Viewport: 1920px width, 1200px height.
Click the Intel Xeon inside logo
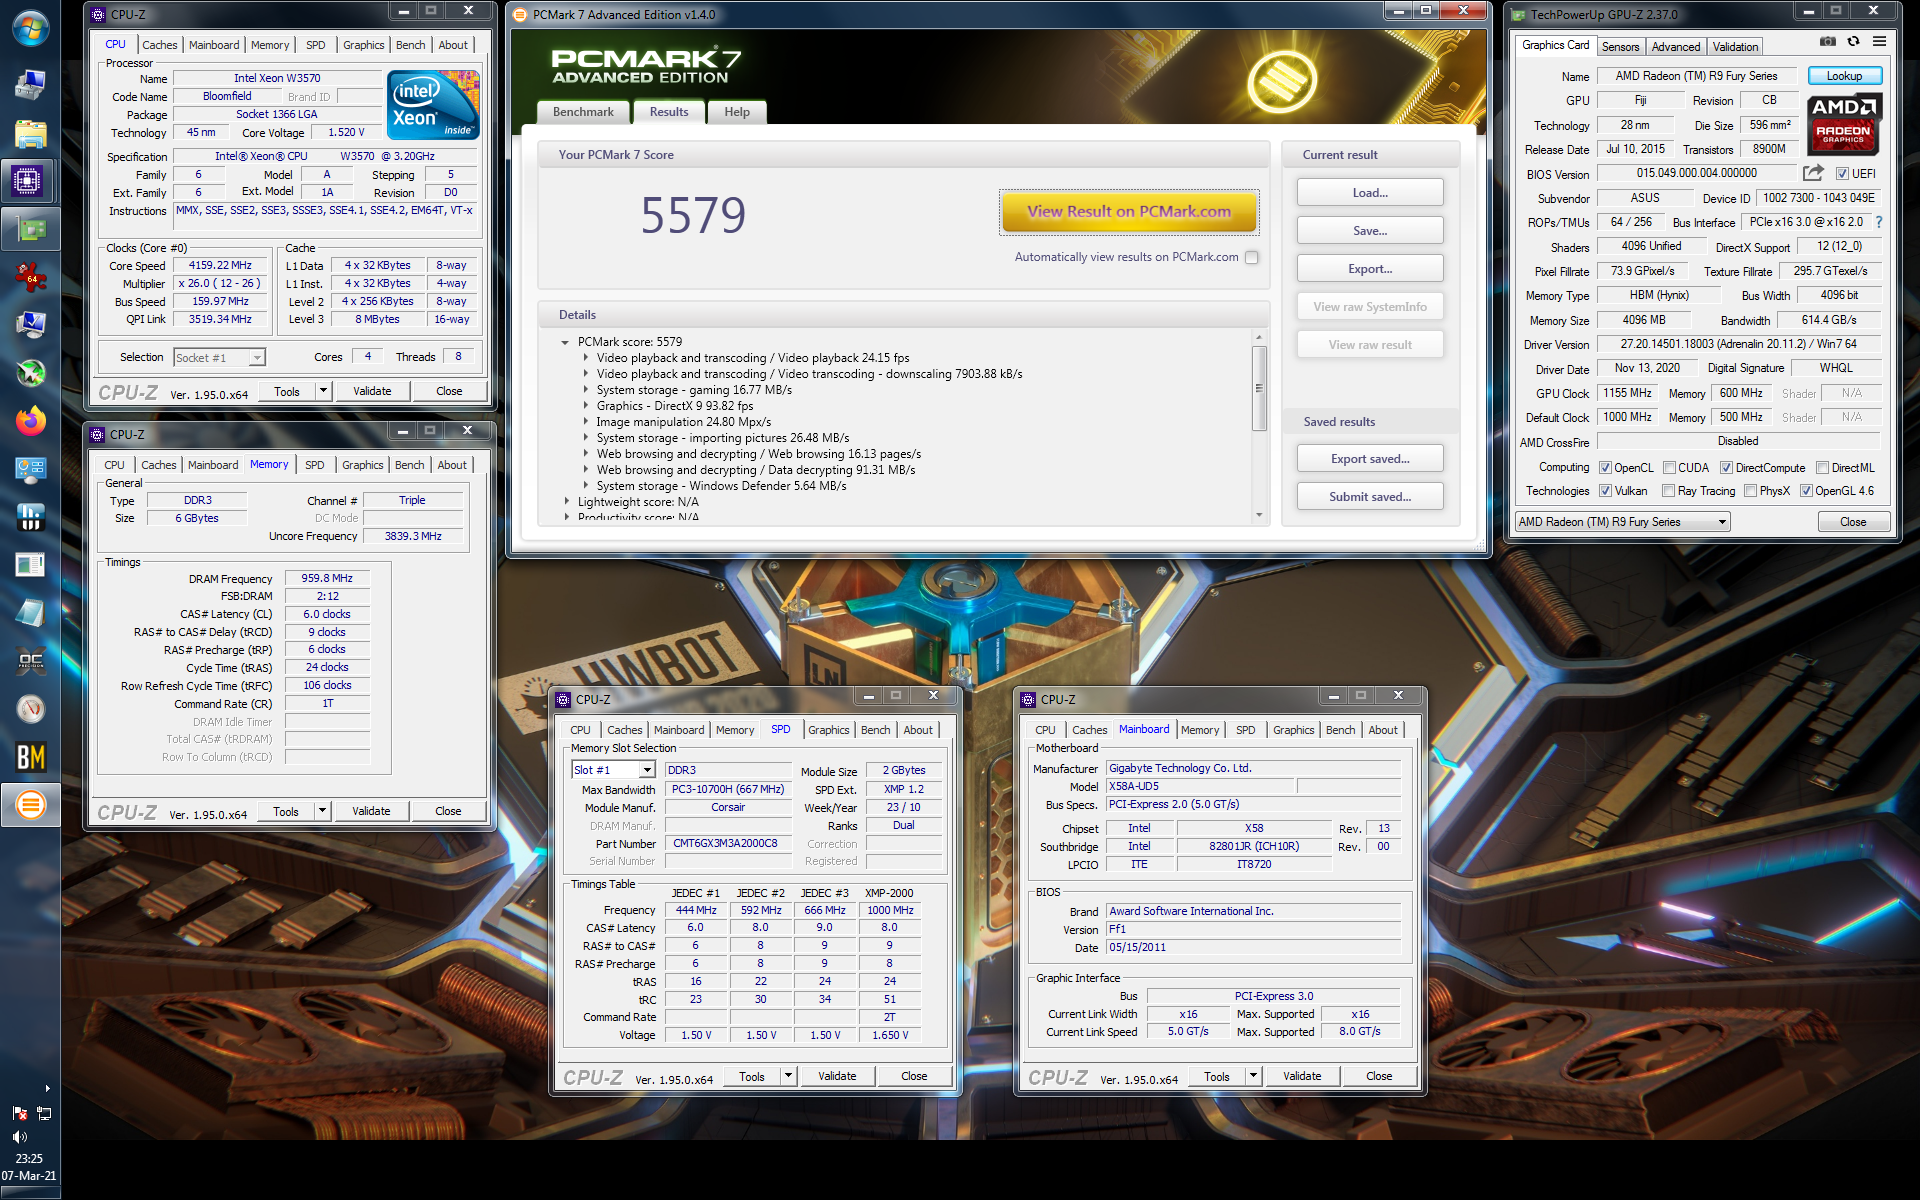(x=432, y=105)
